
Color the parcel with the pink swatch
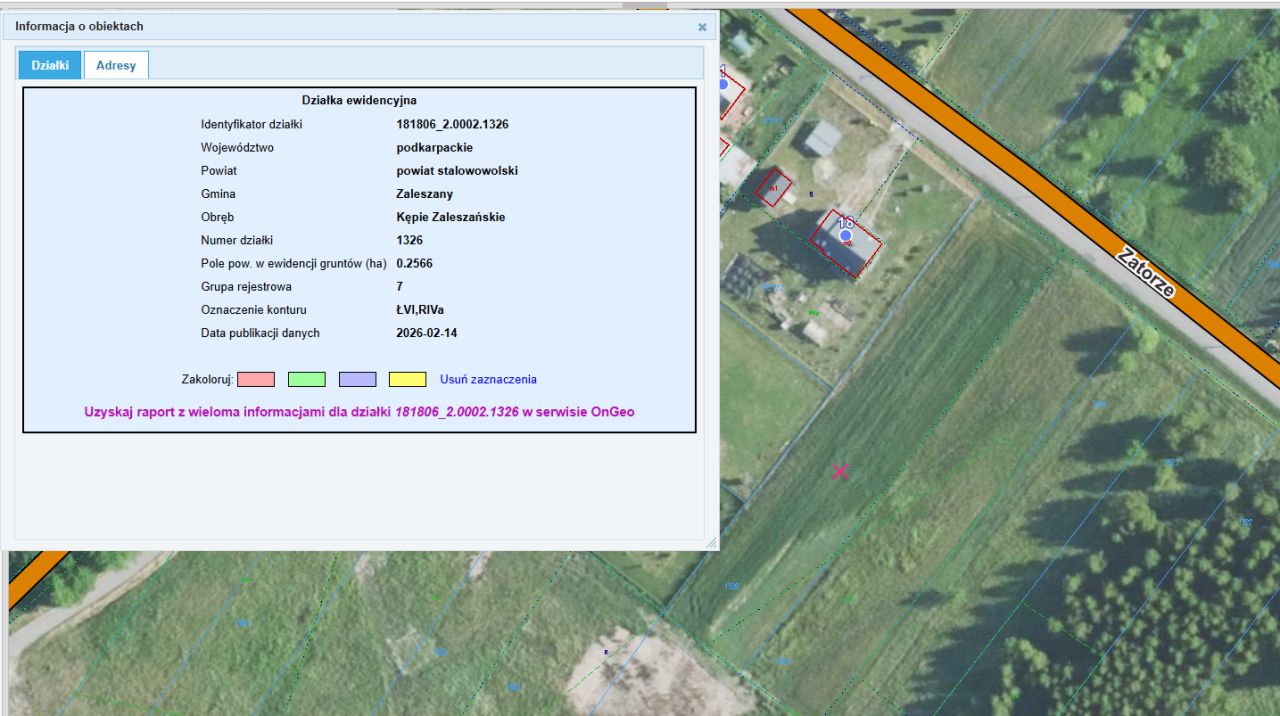point(256,379)
